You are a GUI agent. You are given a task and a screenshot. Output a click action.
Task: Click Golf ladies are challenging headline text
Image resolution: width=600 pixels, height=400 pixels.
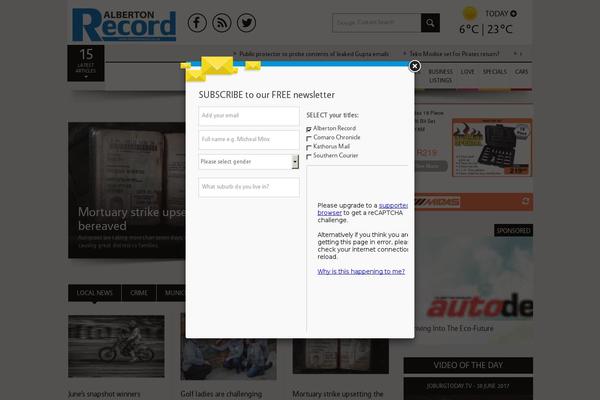click(221, 394)
